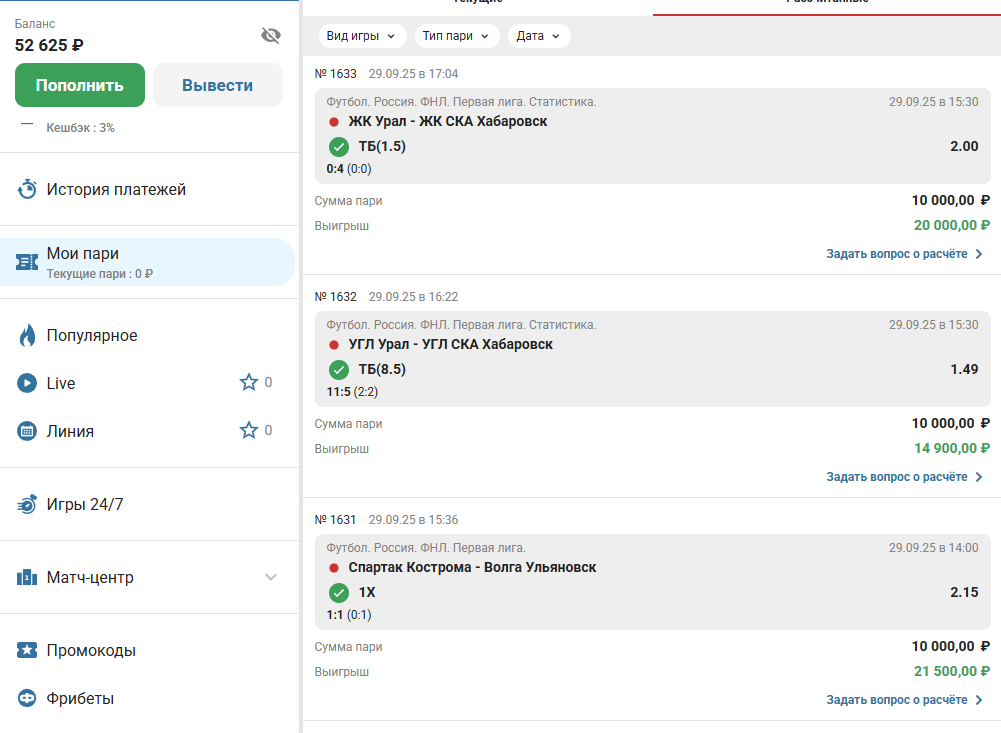Click score 1:1 (0:1)
Image resolution: width=1001 pixels, height=733 pixels.
349,614
